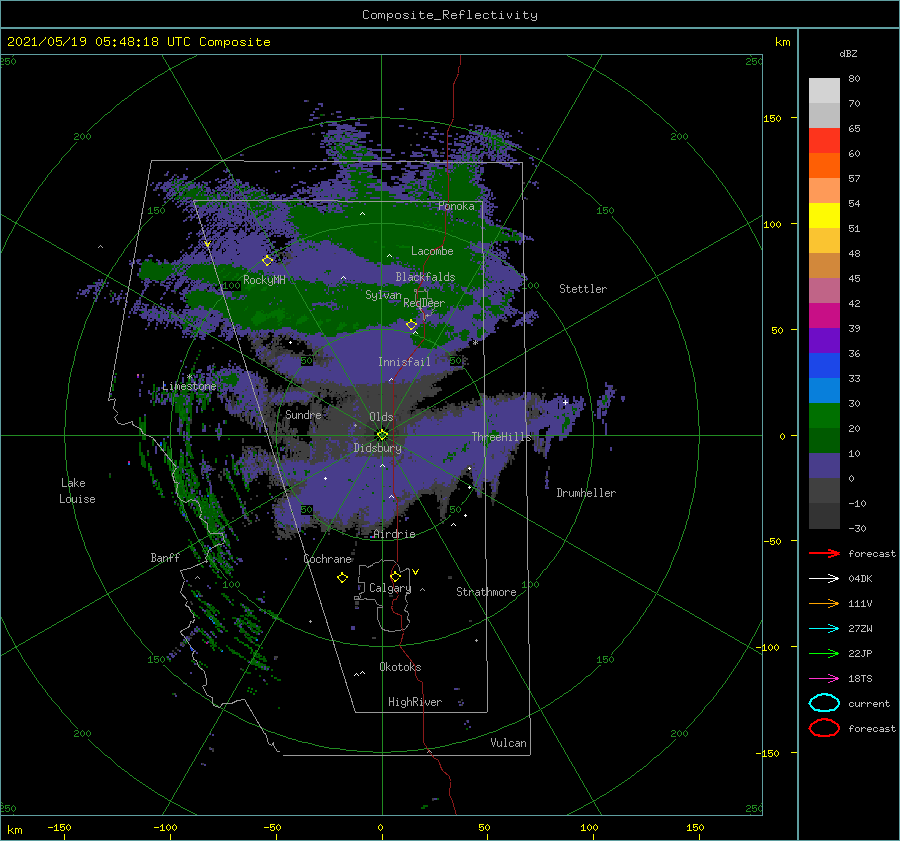Click the Sylvan label

click(x=383, y=295)
